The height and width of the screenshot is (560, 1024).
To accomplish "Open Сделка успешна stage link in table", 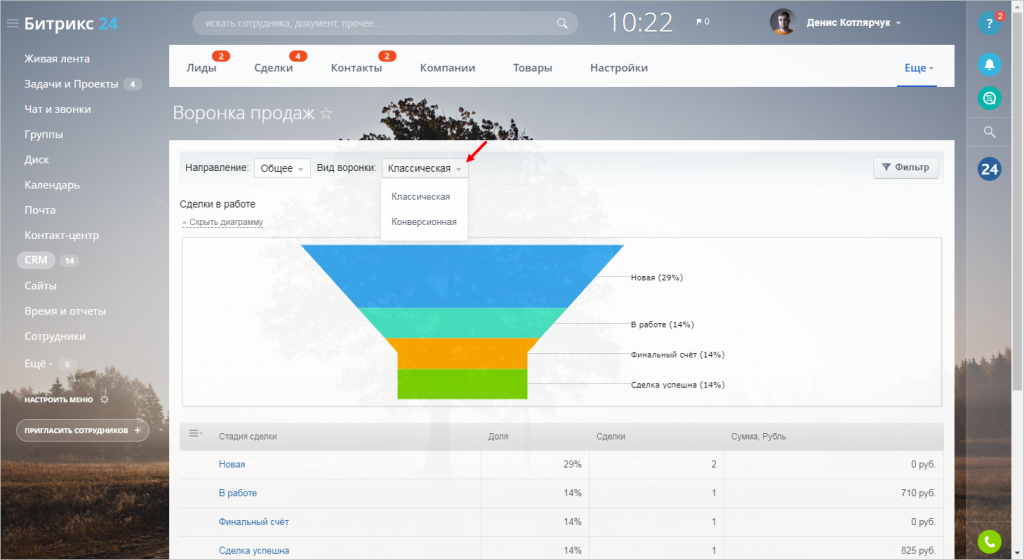I will coord(253,550).
